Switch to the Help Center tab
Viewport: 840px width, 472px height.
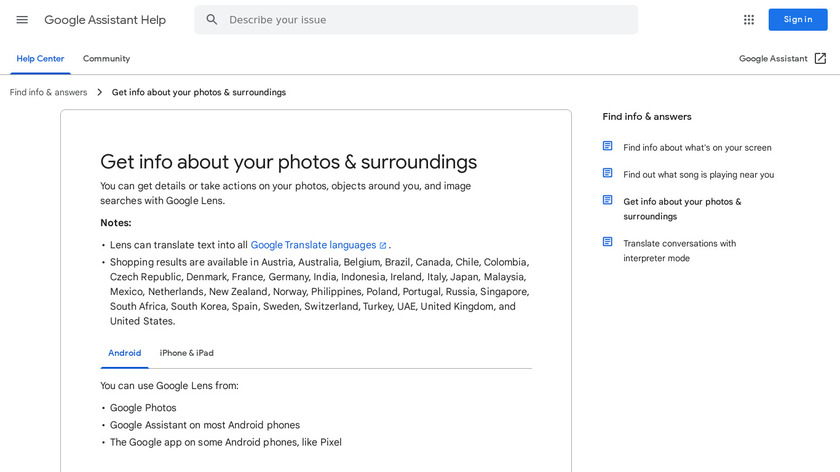click(x=40, y=58)
